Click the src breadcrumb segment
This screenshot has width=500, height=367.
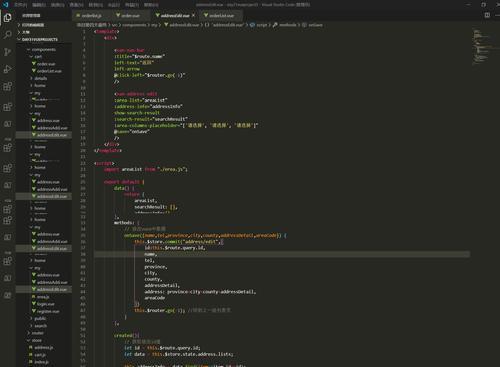pos(114,25)
